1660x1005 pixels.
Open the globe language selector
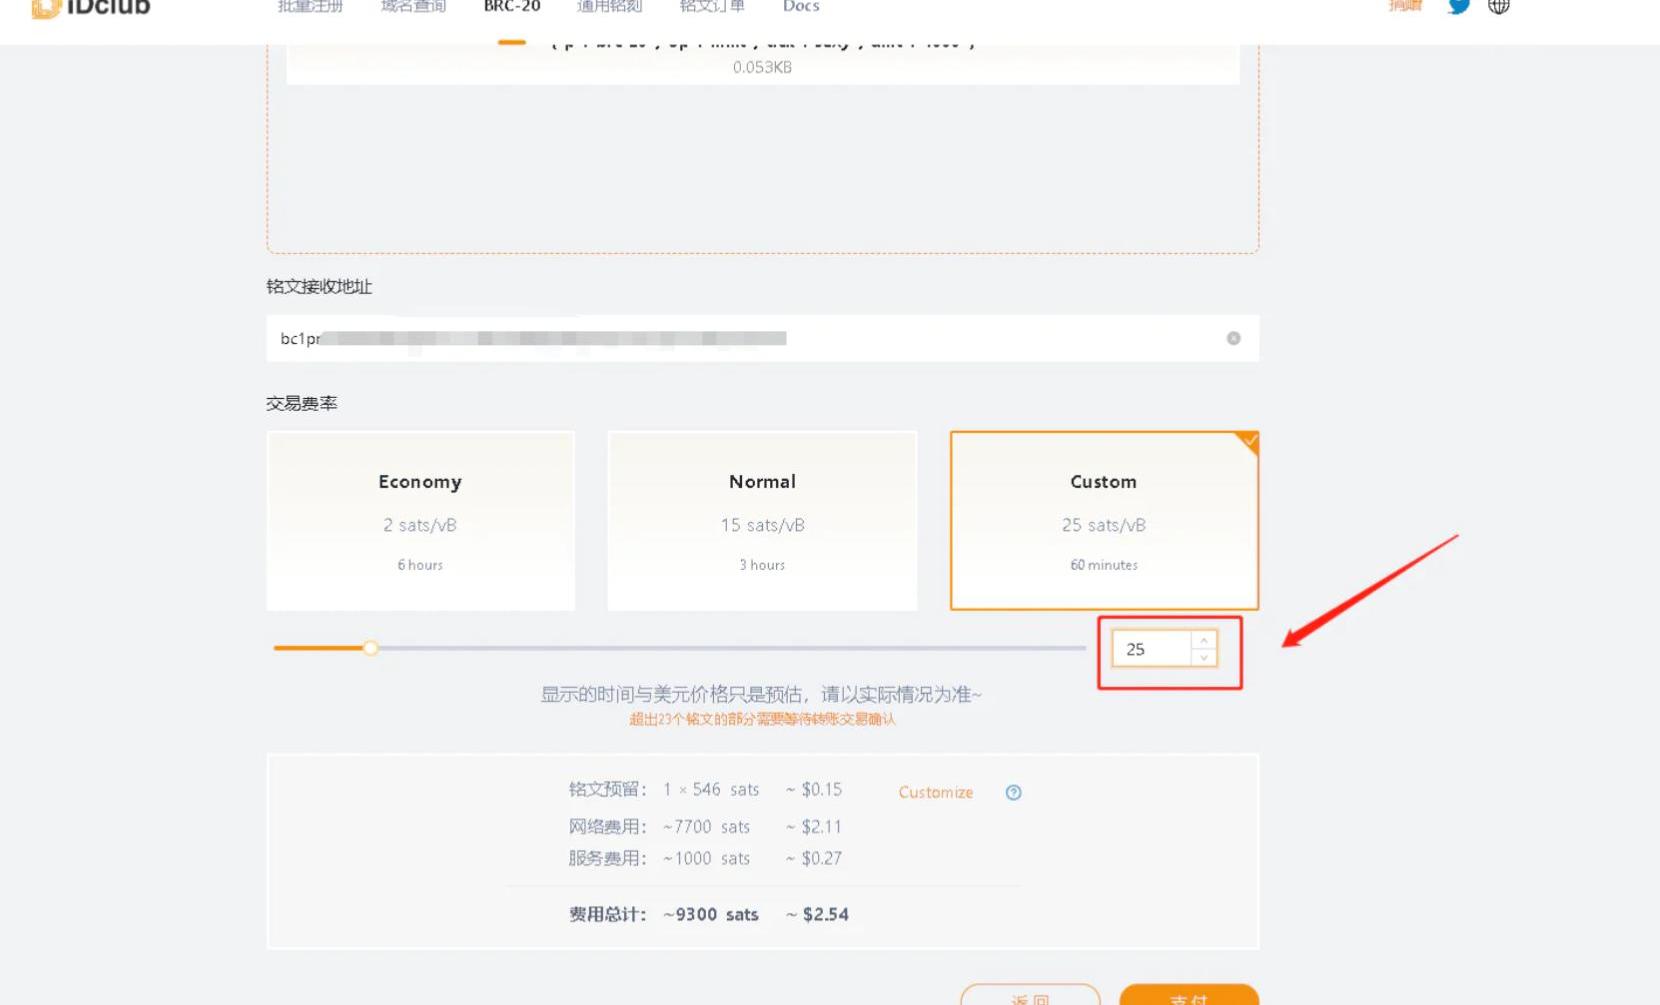click(x=1498, y=6)
